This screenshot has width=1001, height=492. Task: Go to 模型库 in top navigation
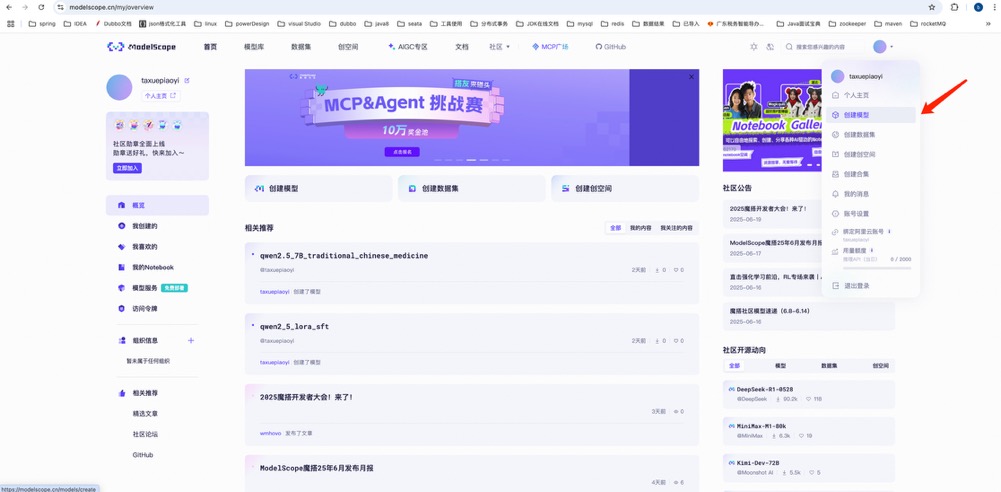click(254, 47)
